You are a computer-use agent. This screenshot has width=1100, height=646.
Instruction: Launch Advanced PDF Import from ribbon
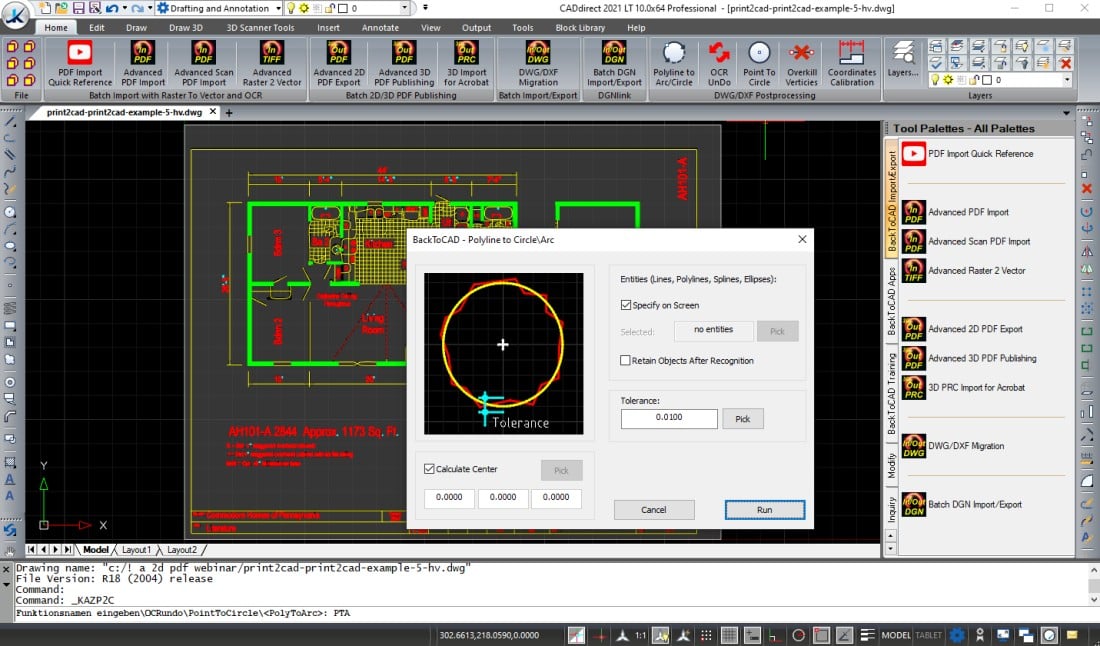(x=143, y=63)
